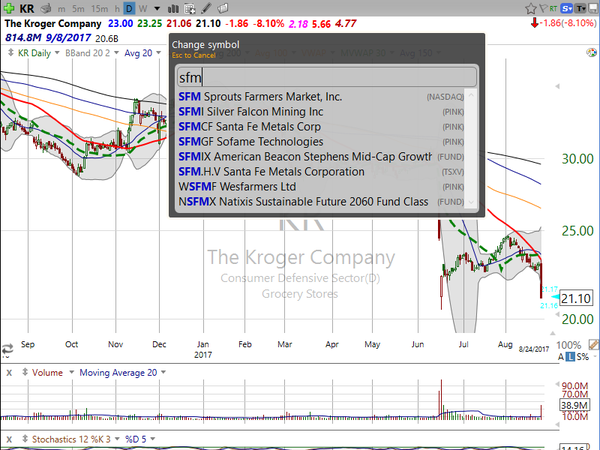This screenshot has height=450, width=600.
Task: Select SFM Sprouts Farmers Market result
Action: click(x=321, y=96)
